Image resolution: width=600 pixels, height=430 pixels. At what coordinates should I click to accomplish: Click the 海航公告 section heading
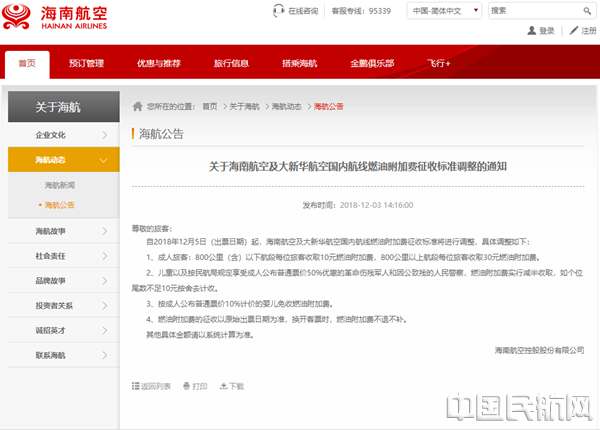pyautogui.click(x=161, y=134)
